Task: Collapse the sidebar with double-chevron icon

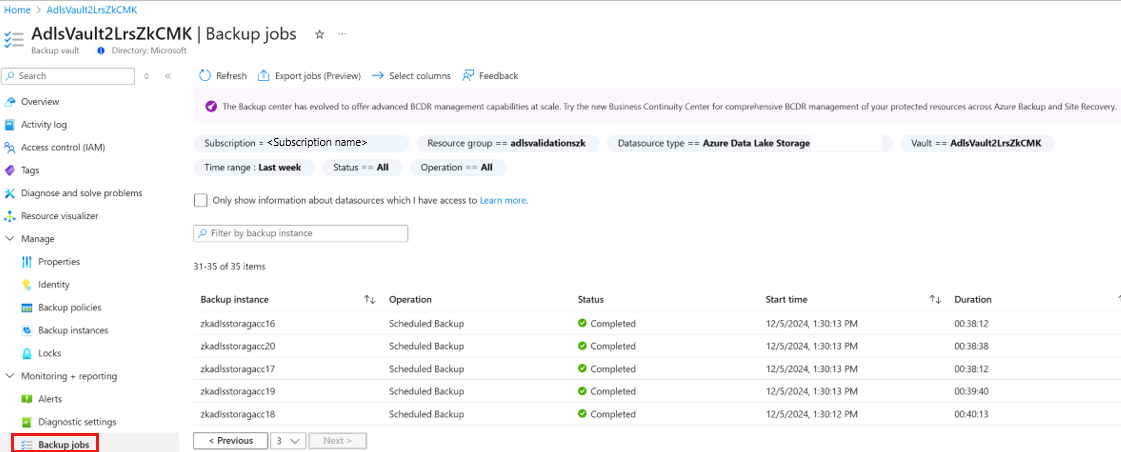Action: [168, 76]
